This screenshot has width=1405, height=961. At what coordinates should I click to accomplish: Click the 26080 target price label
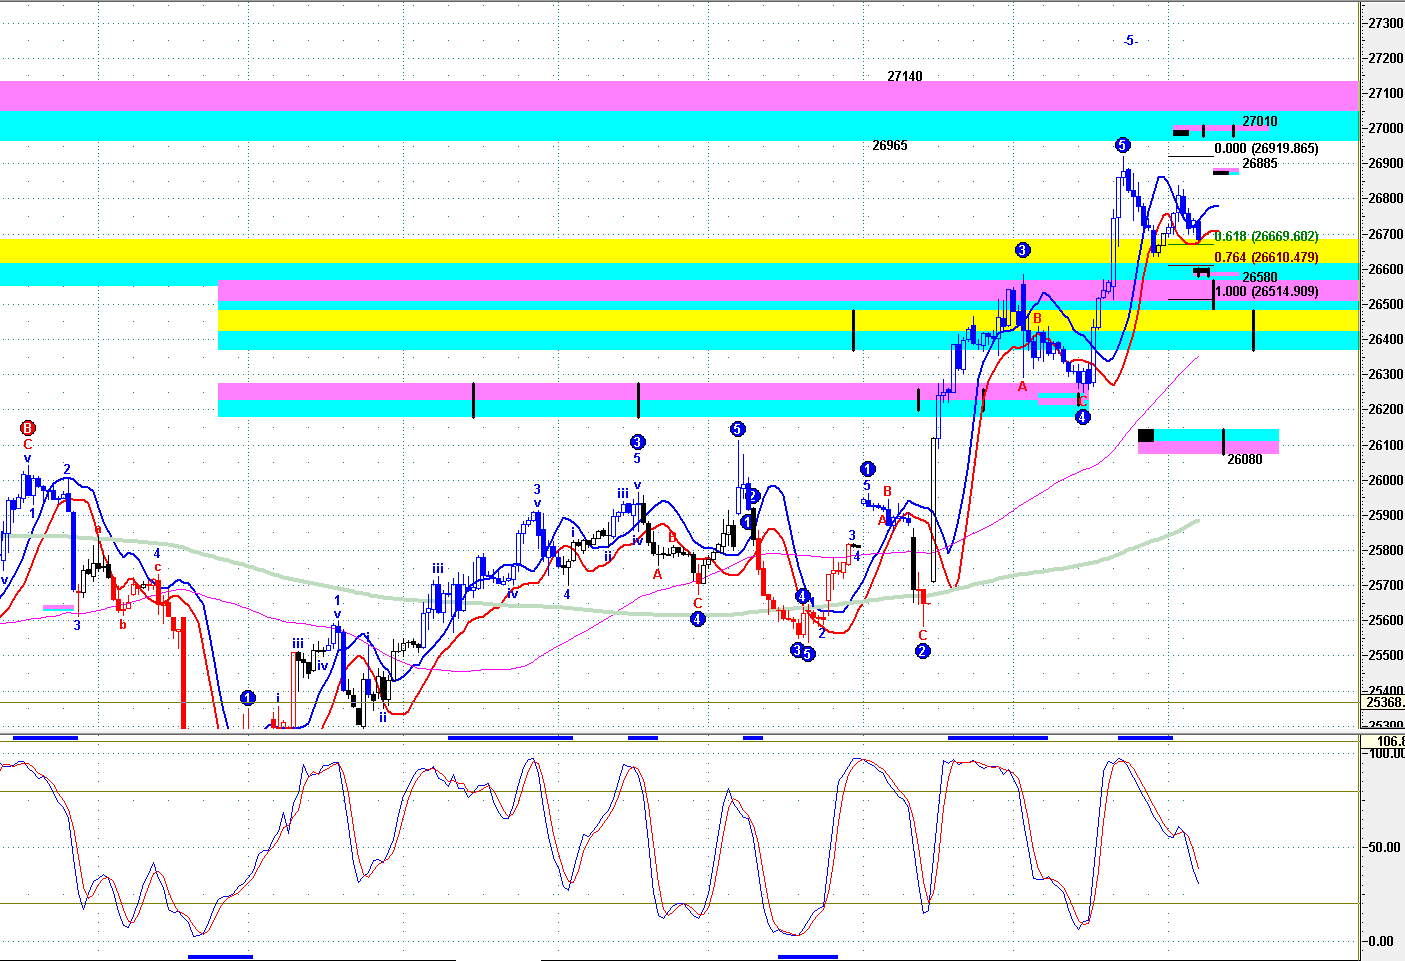[1244, 460]
